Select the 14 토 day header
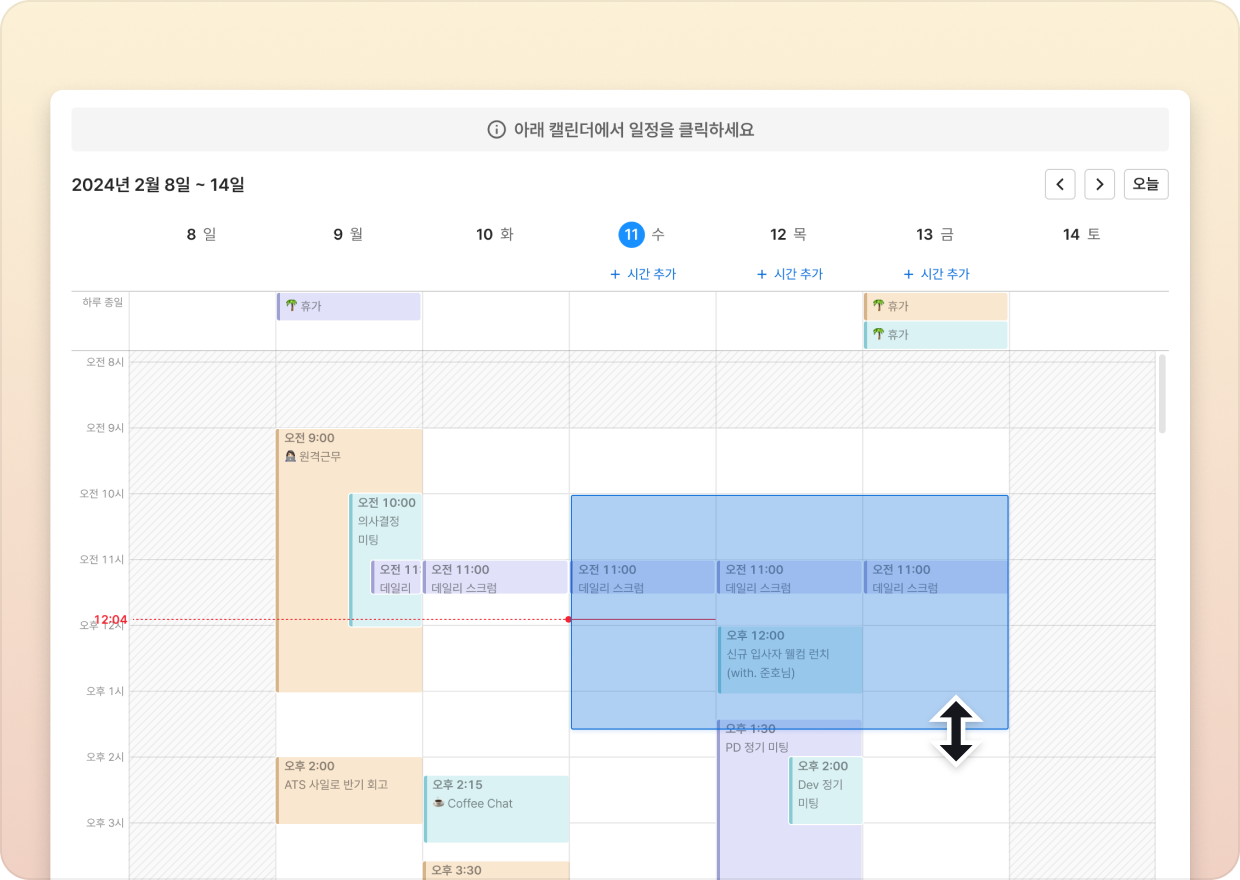Screen dimensions: 1240x880 [x=1082, y=234]
